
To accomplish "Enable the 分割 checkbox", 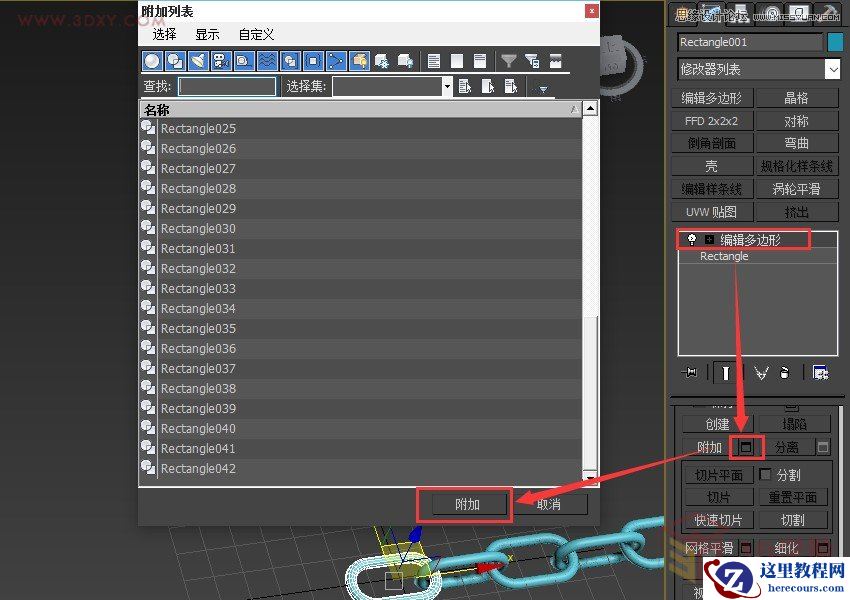I will (x=765, y=474).
